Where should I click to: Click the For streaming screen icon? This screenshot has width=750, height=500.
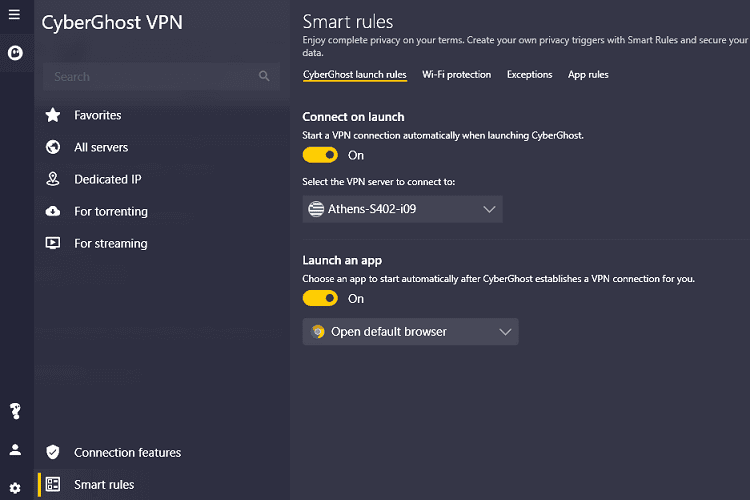(53, 243)
